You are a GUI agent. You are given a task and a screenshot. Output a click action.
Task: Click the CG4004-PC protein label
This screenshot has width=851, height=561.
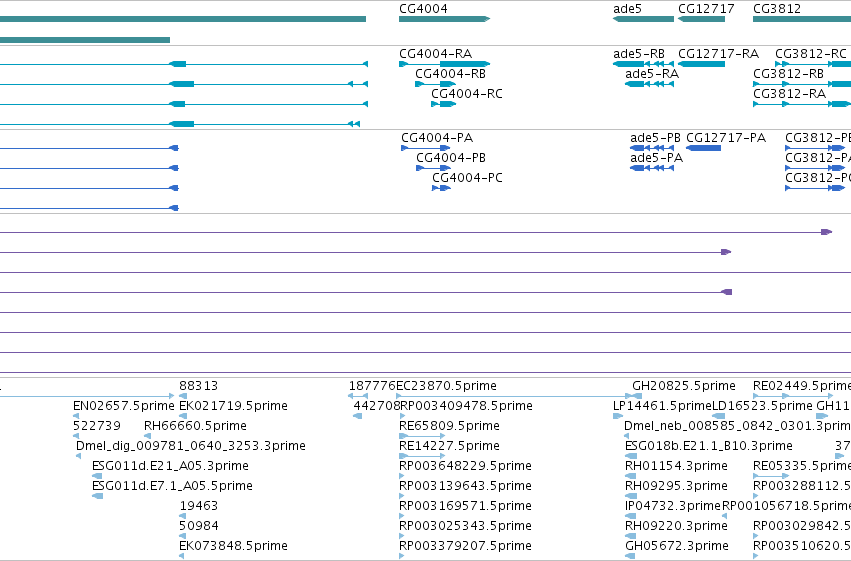467,178
